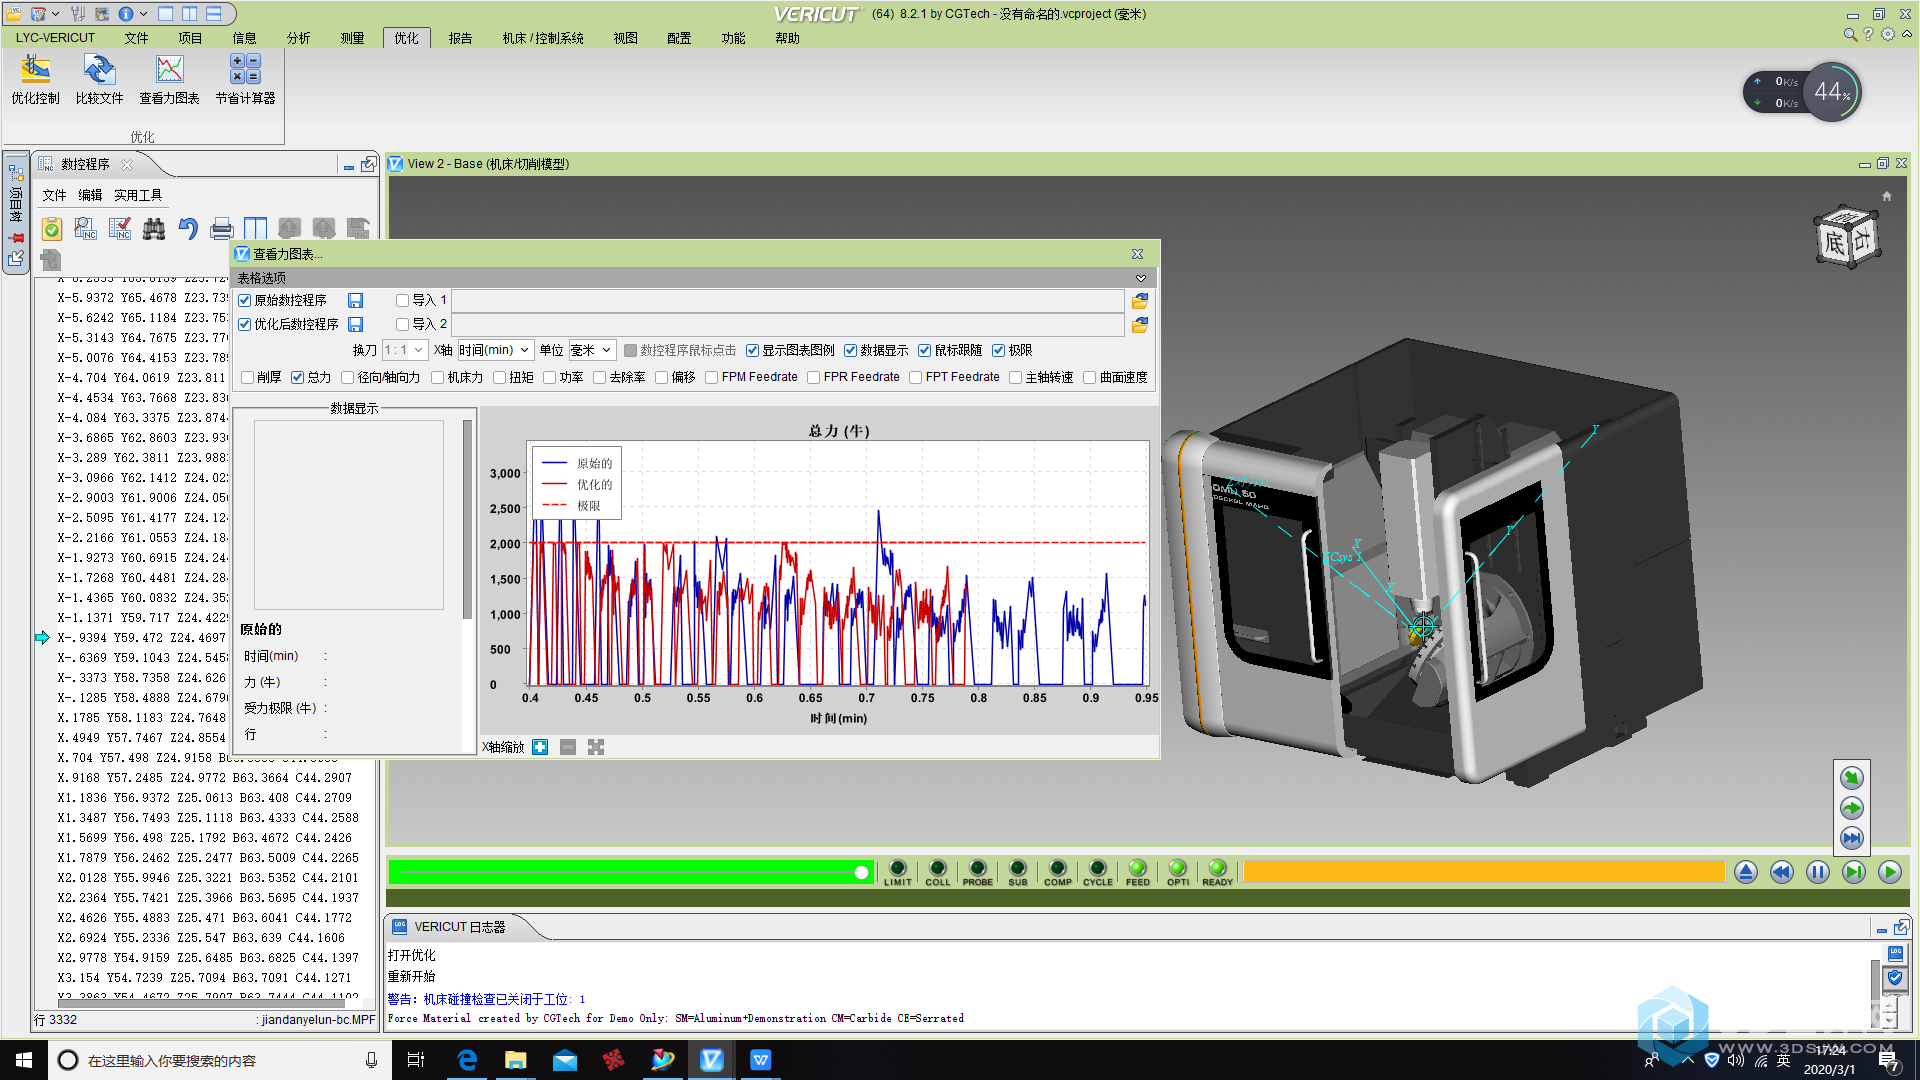Click the blue undo arrow icon

188,229
